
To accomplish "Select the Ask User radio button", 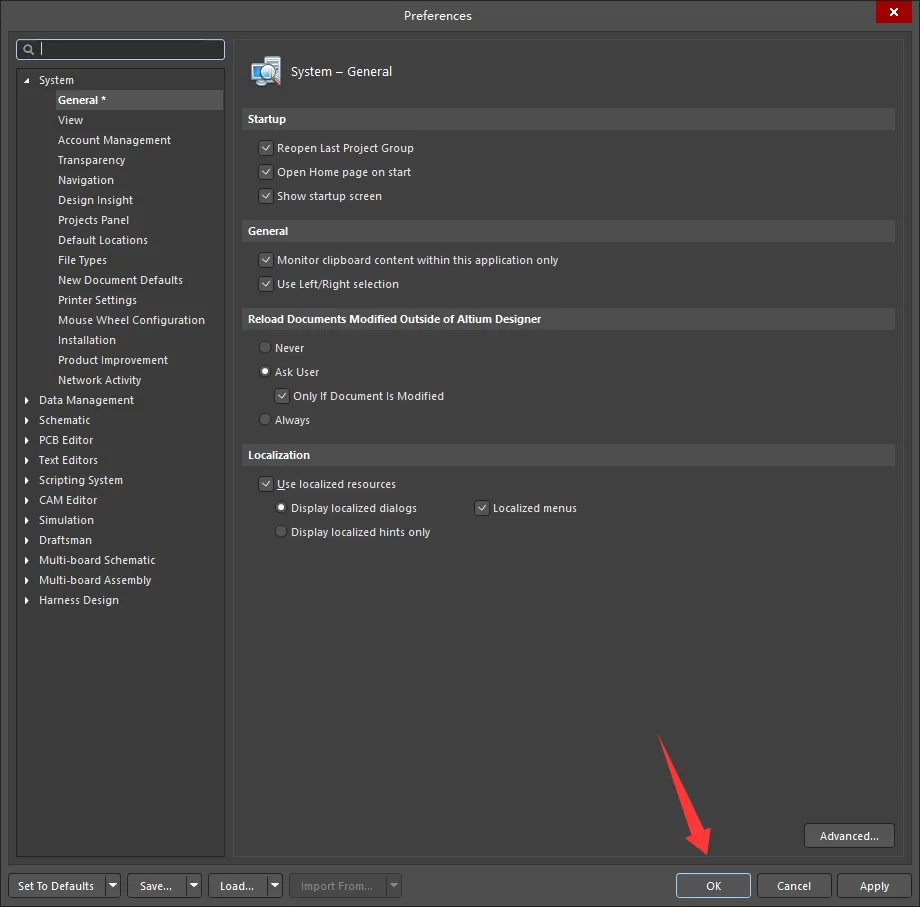I will point(265,372).
